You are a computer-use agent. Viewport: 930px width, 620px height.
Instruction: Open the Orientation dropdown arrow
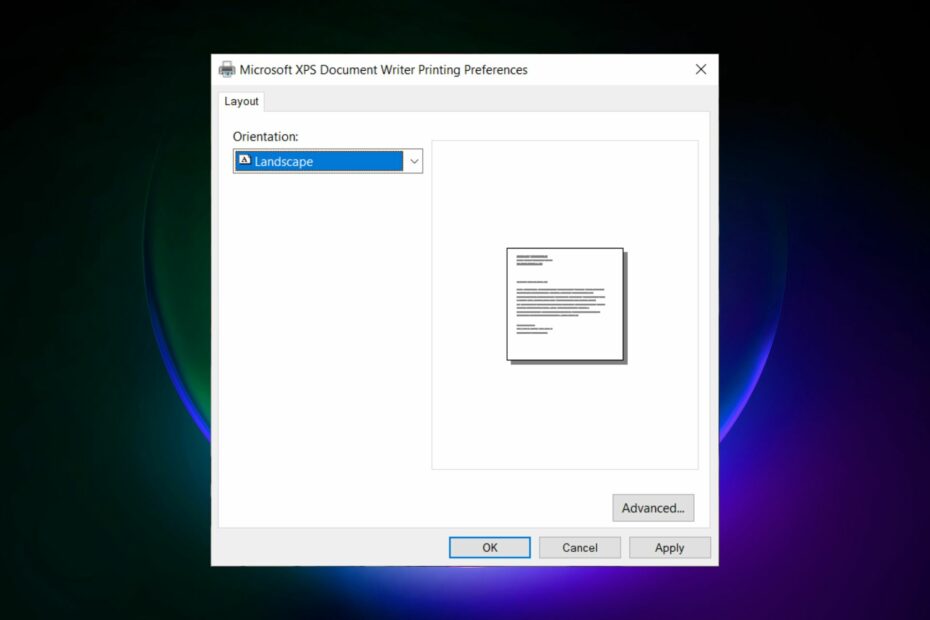[x=413, y=161]
